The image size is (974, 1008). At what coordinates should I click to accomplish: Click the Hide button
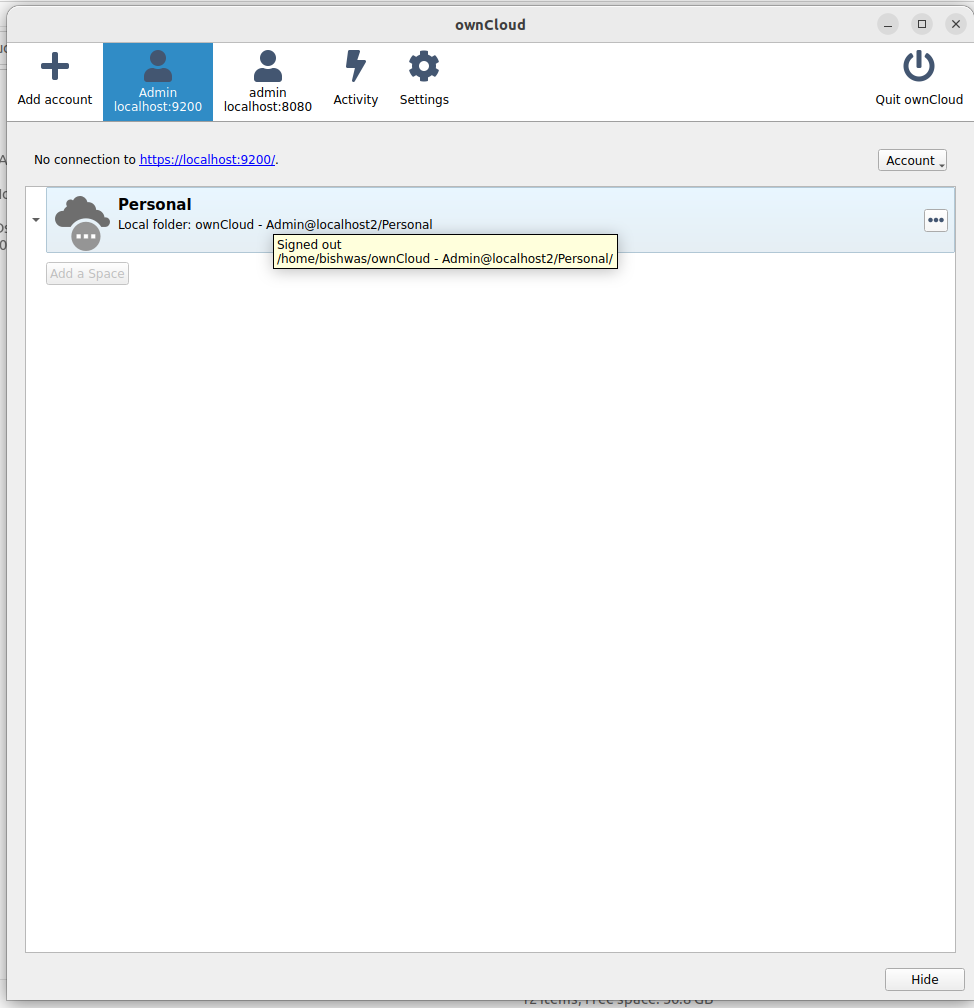tap(924, 979)
